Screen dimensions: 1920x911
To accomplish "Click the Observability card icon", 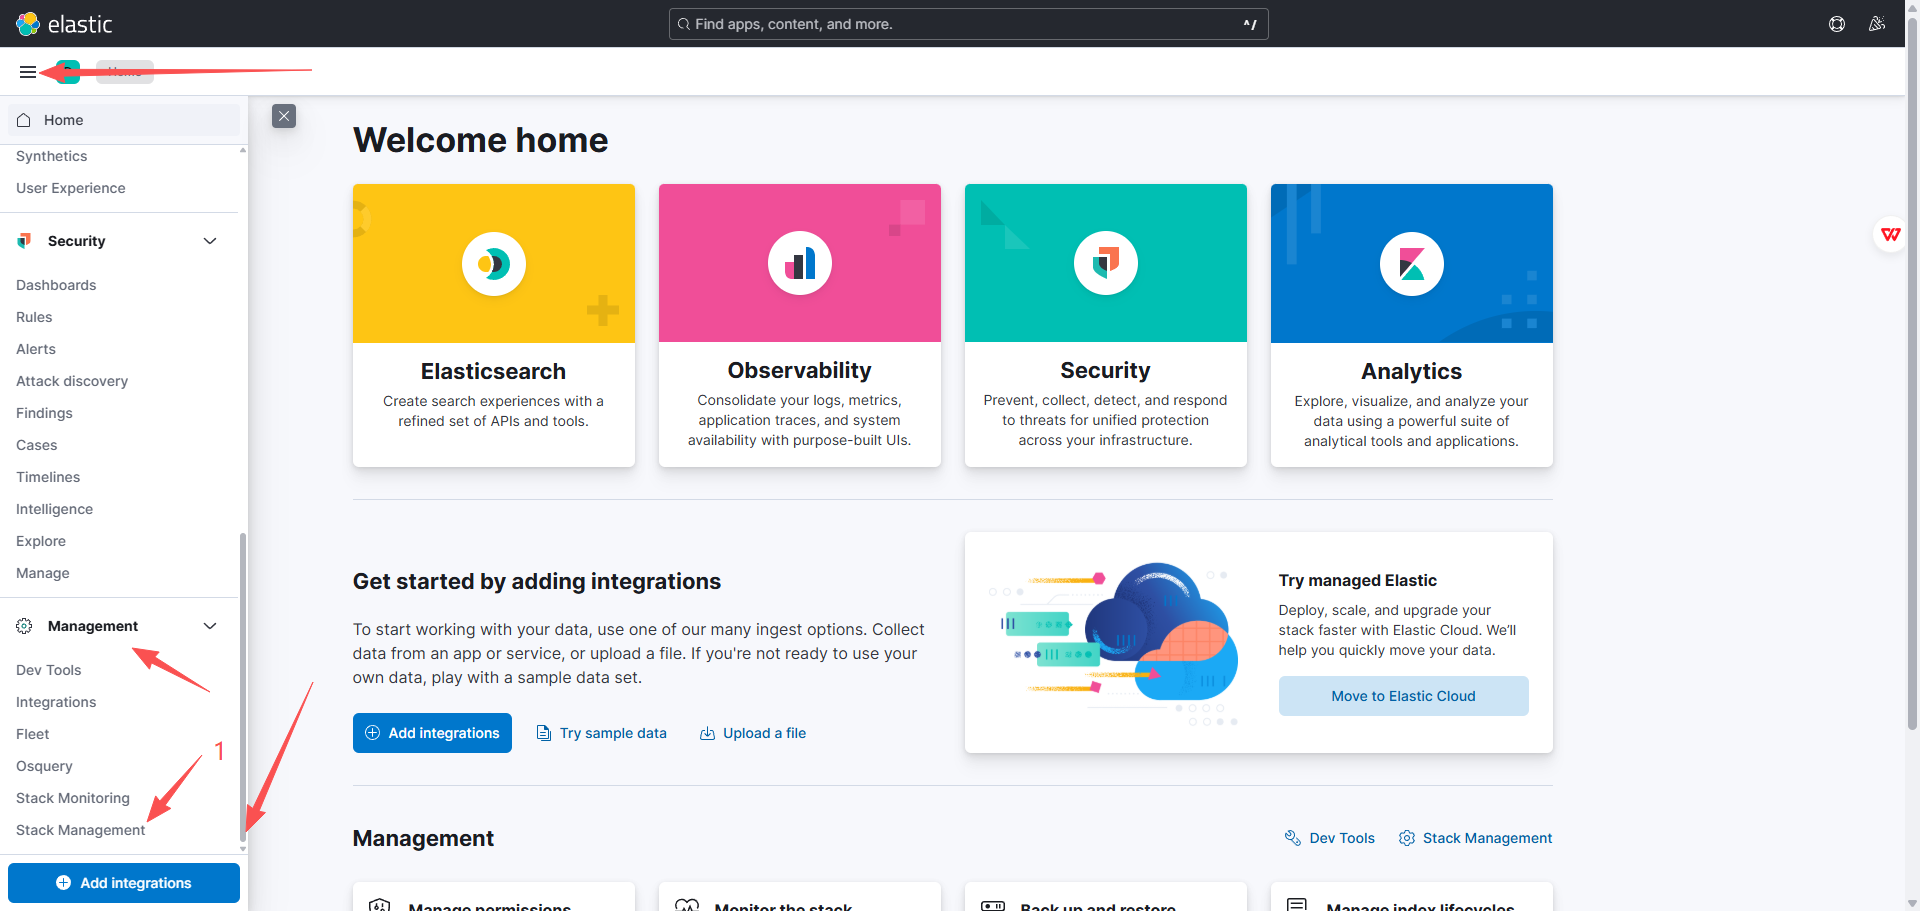I will click(800, 264).
